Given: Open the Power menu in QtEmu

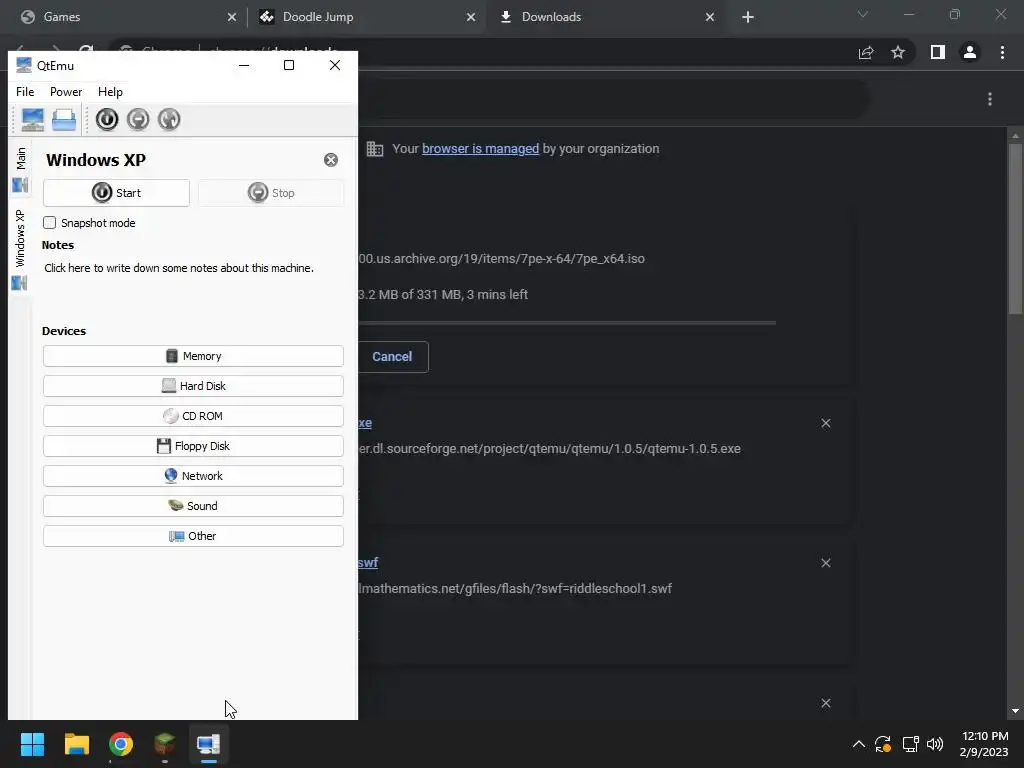Looking at the screenshot, I should tap(66, 92).
